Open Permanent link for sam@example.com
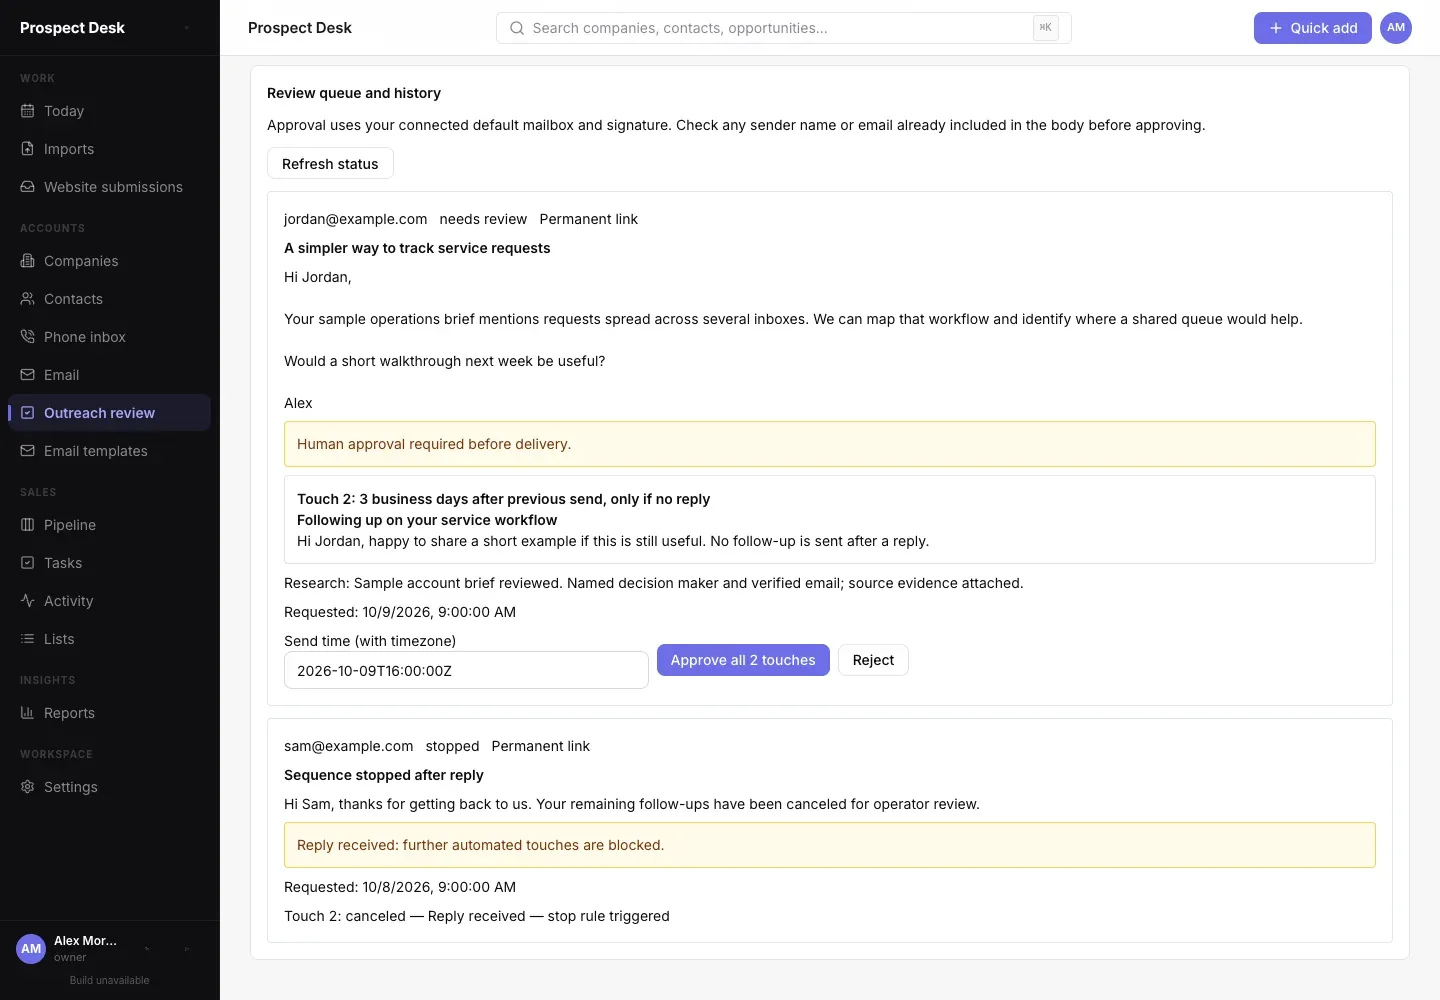The height and width of the screenshot is (1000, 1440). pos(540,746)
